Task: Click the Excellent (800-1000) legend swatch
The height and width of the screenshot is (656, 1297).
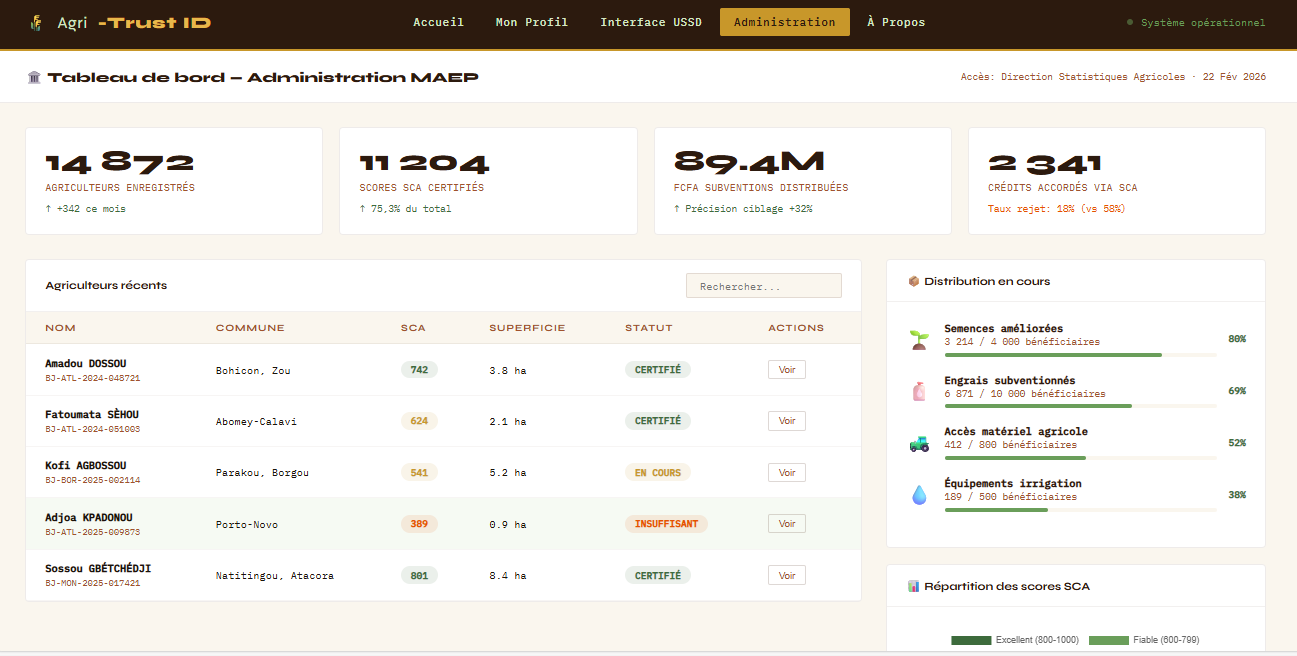Action: (x=971, y=640)
